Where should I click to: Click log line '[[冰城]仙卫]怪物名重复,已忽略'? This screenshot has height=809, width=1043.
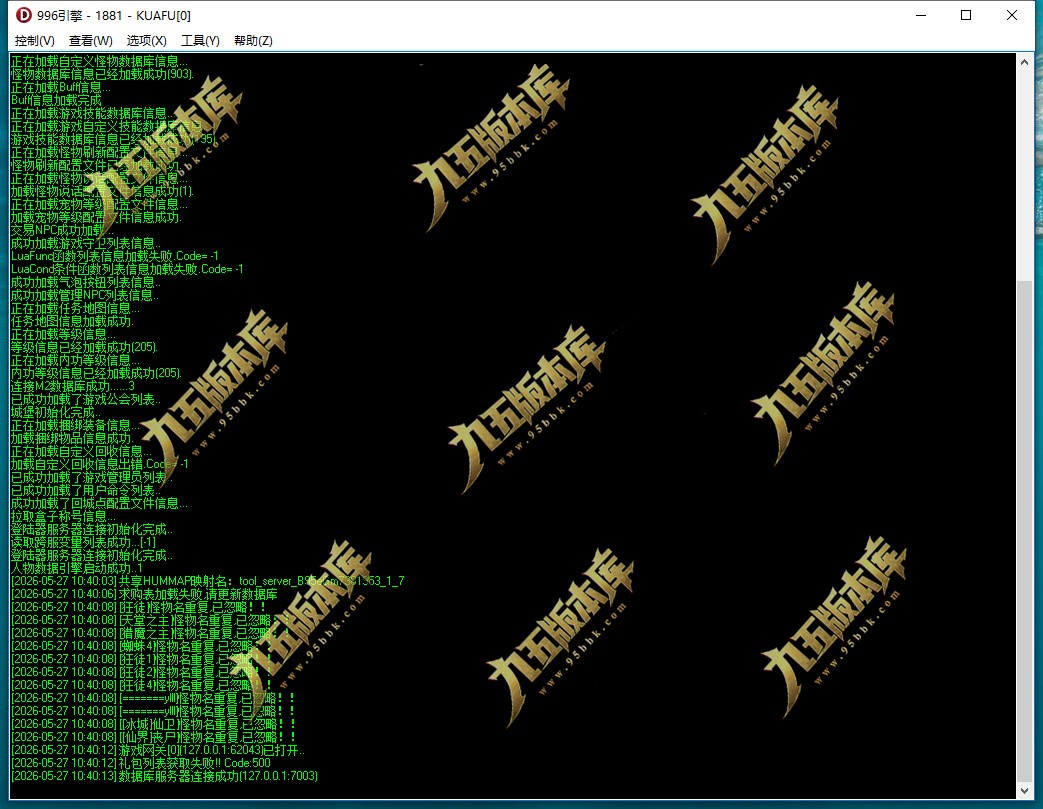click(x=154, y=724)
